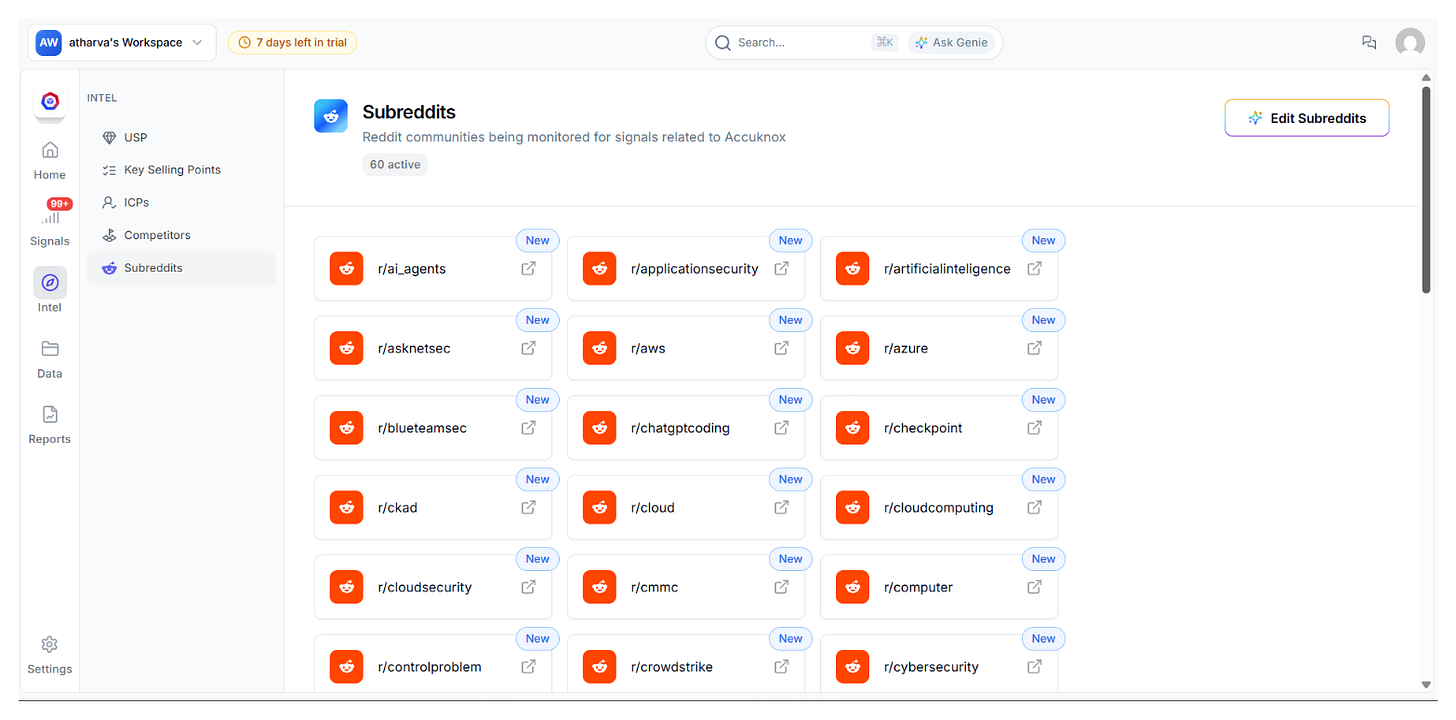Open ICPs under Intel
This screenshot has width=1456, height=720.
point(181,202)
